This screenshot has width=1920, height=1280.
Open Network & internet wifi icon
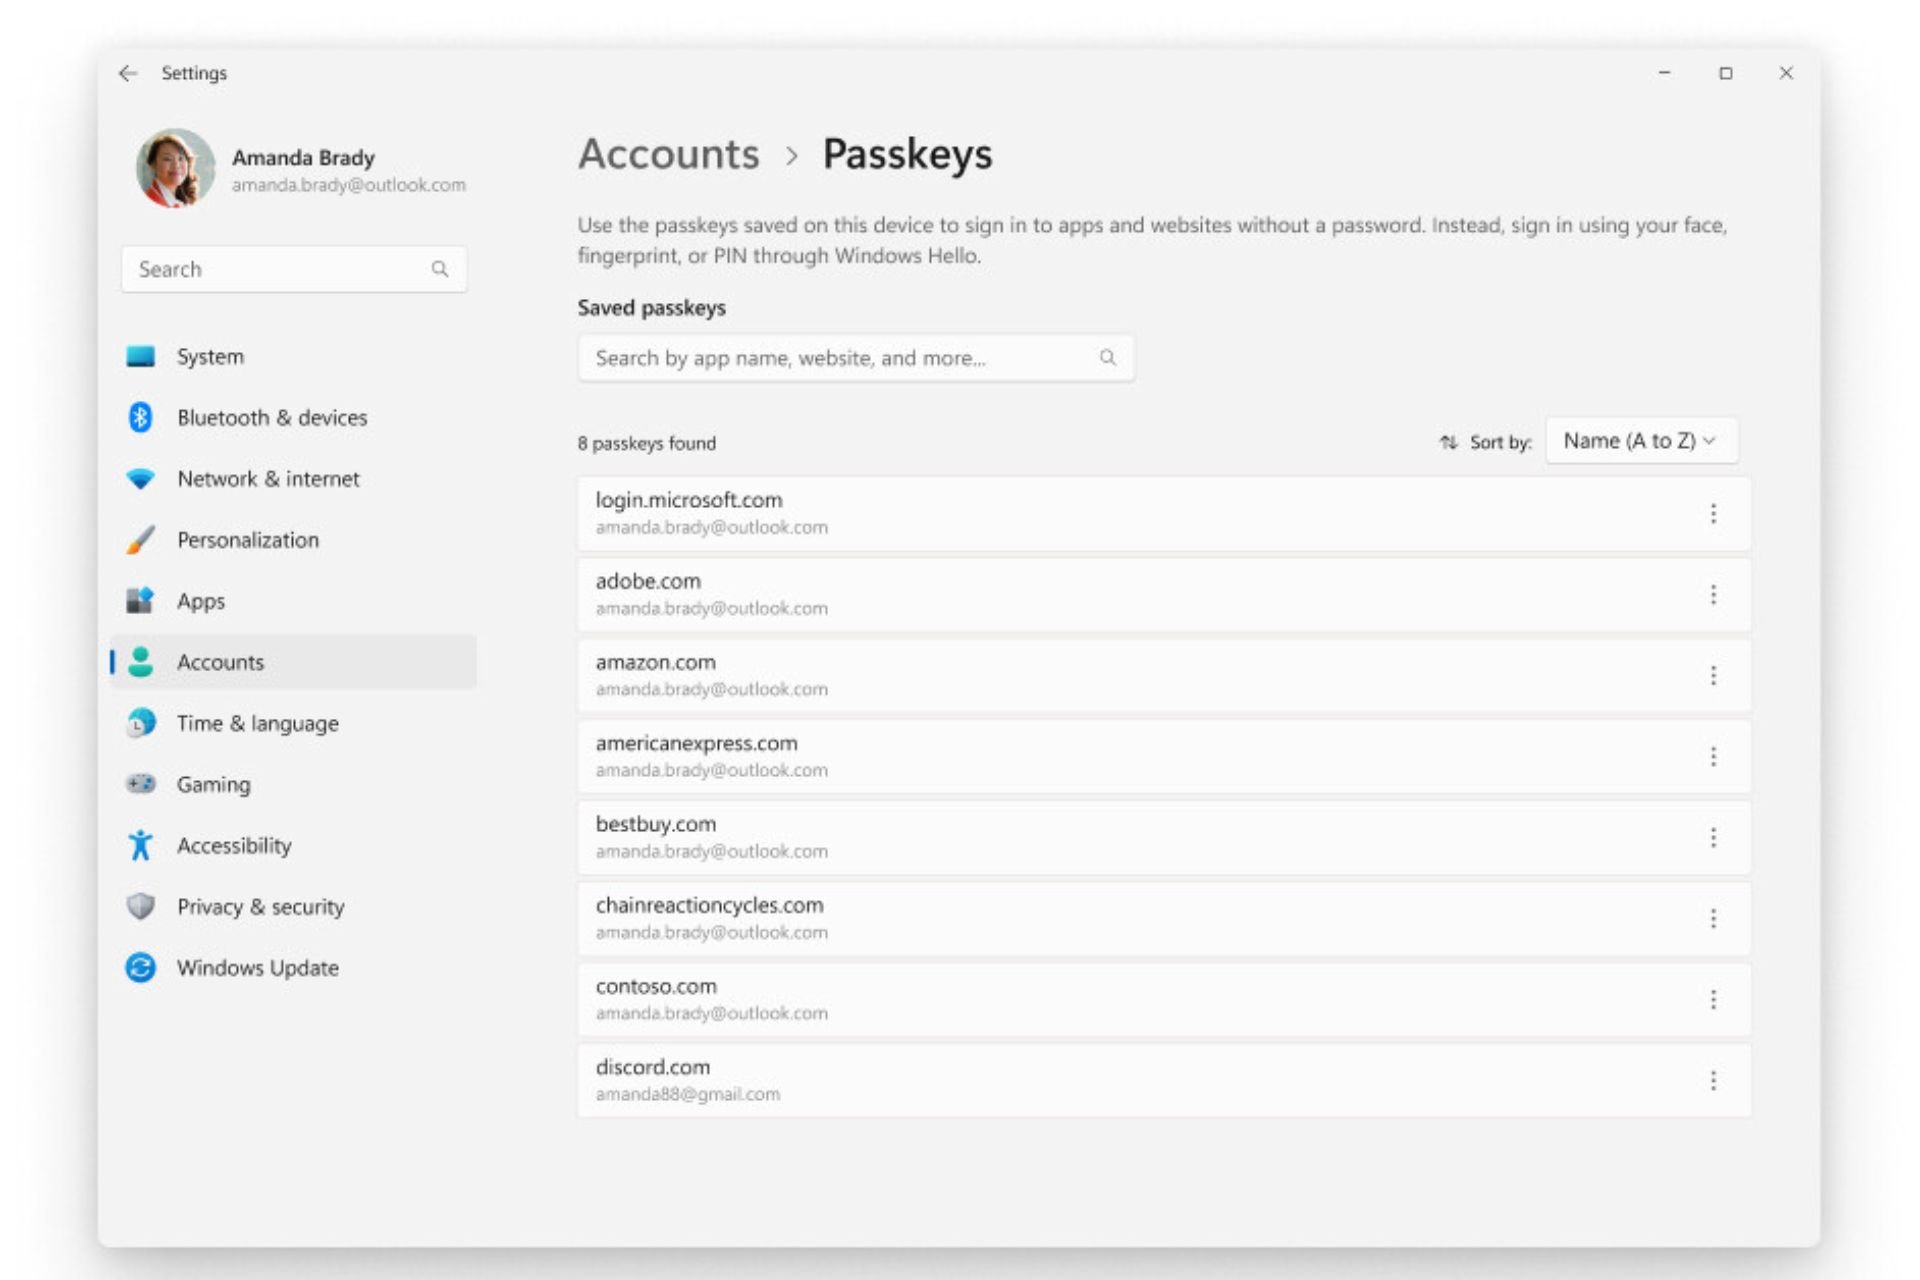(141, 479)
